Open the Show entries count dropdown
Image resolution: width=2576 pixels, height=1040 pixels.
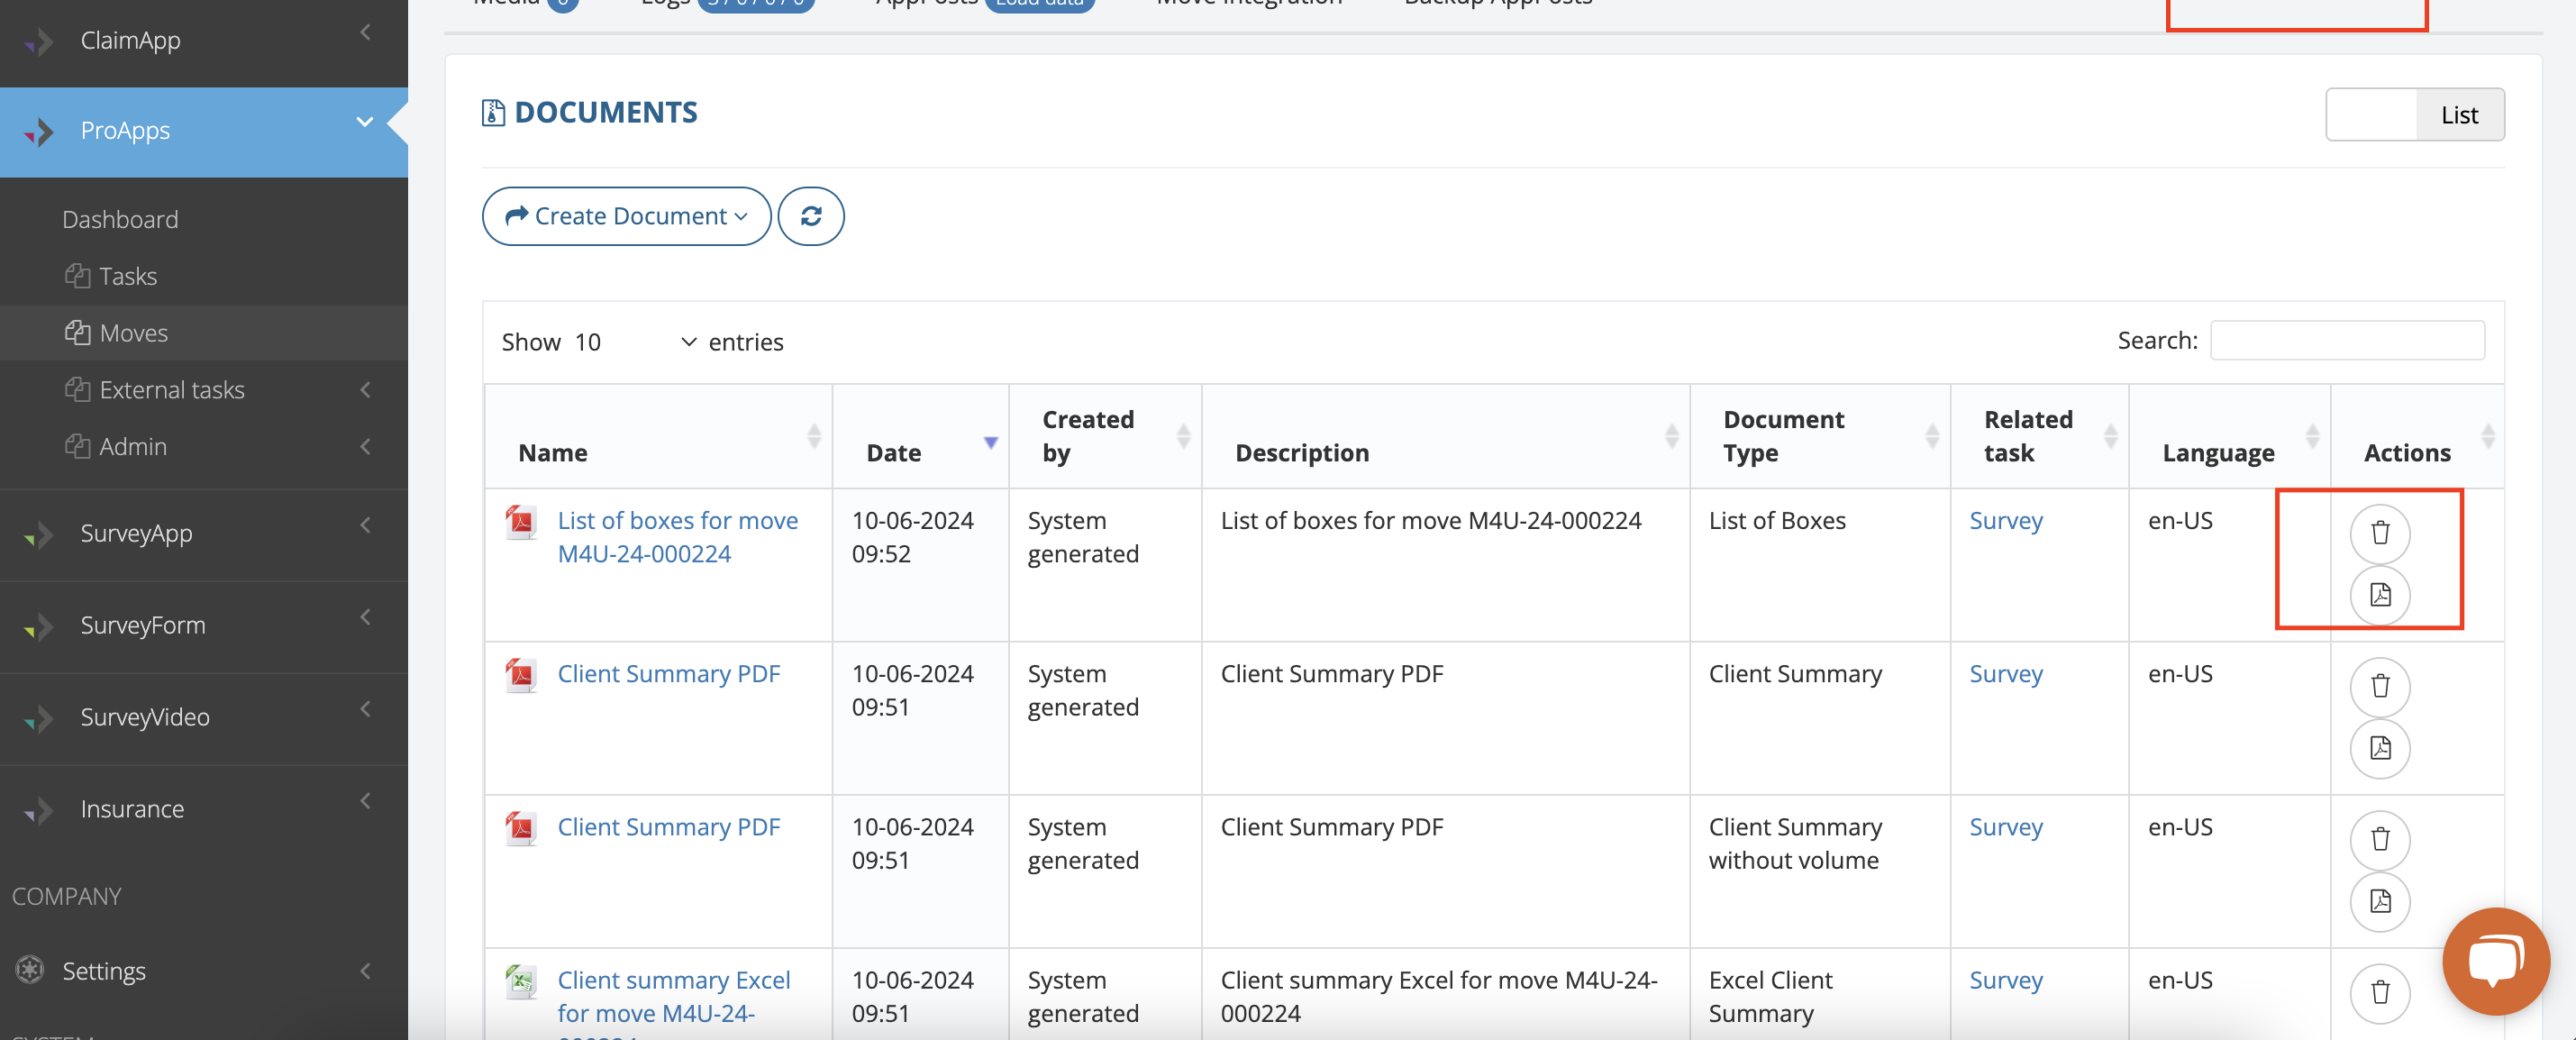click(634, 342)
